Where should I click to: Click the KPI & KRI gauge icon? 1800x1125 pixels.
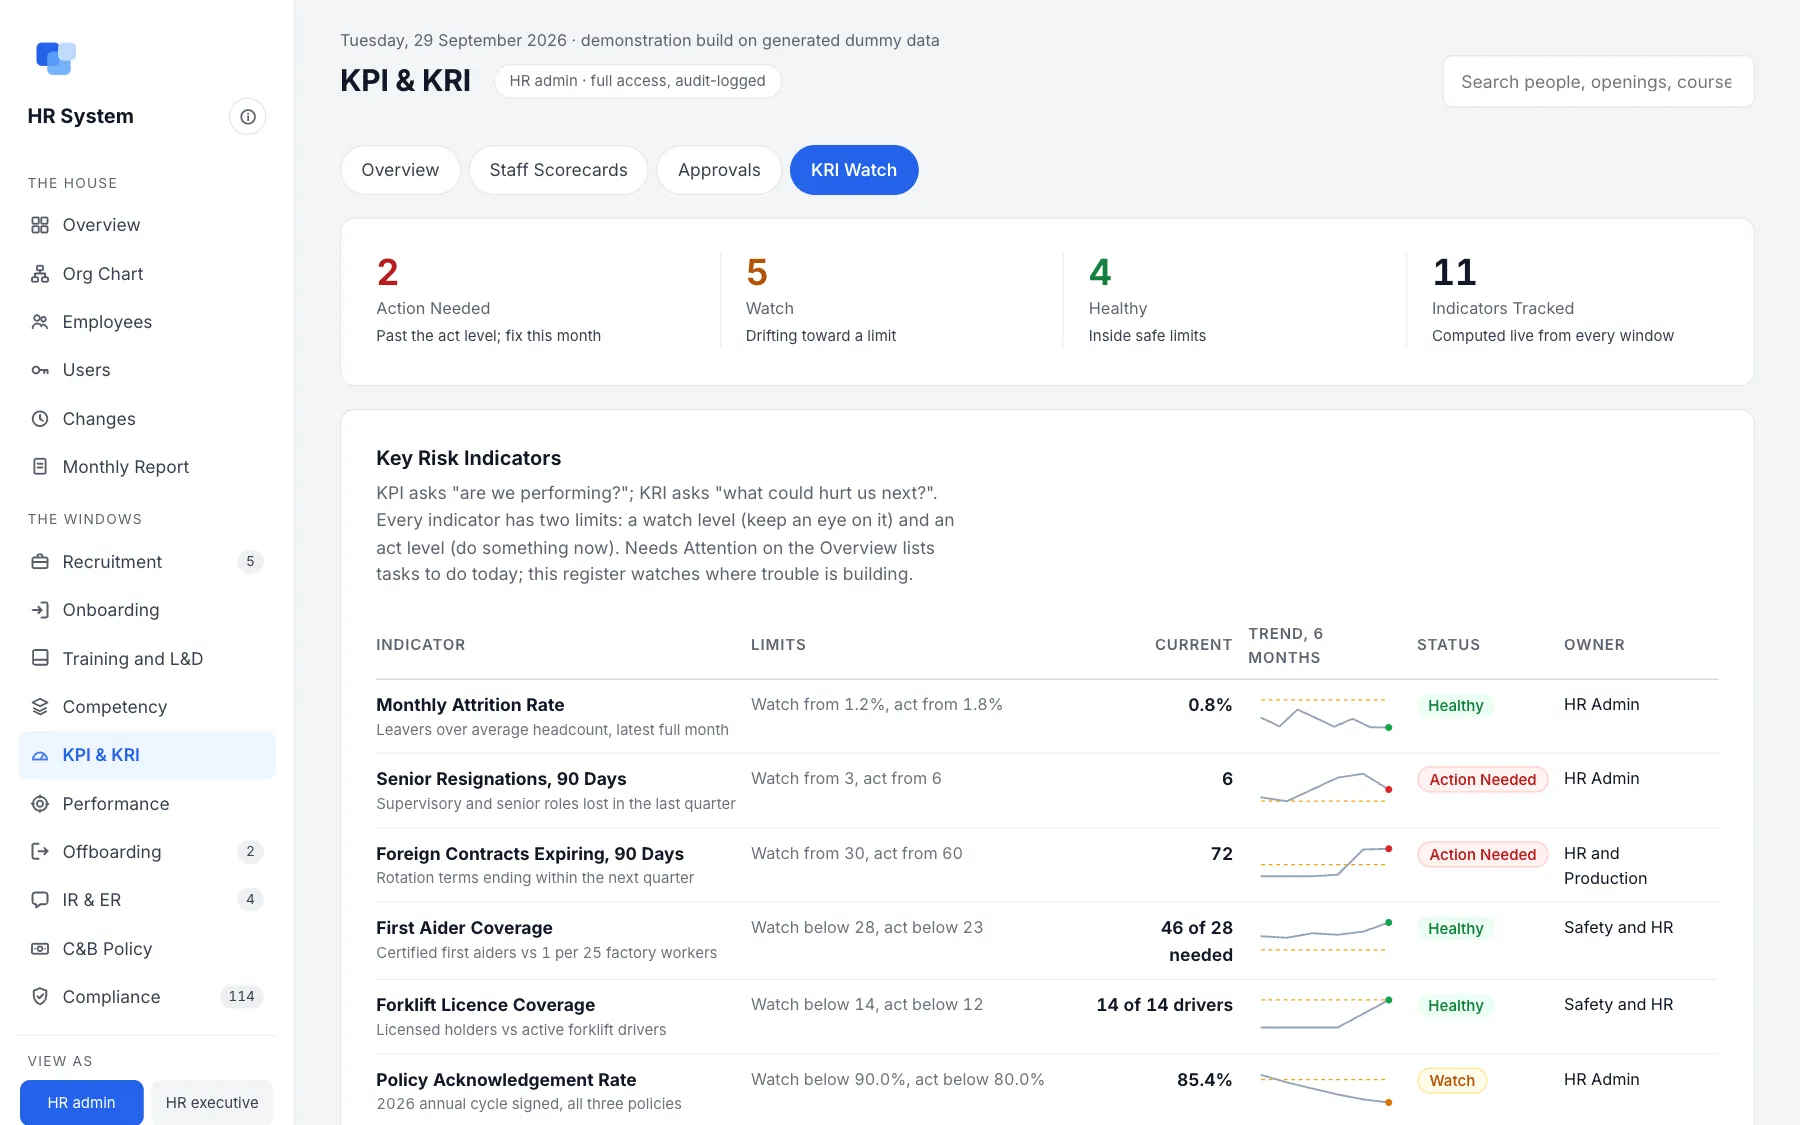point(40,755)
